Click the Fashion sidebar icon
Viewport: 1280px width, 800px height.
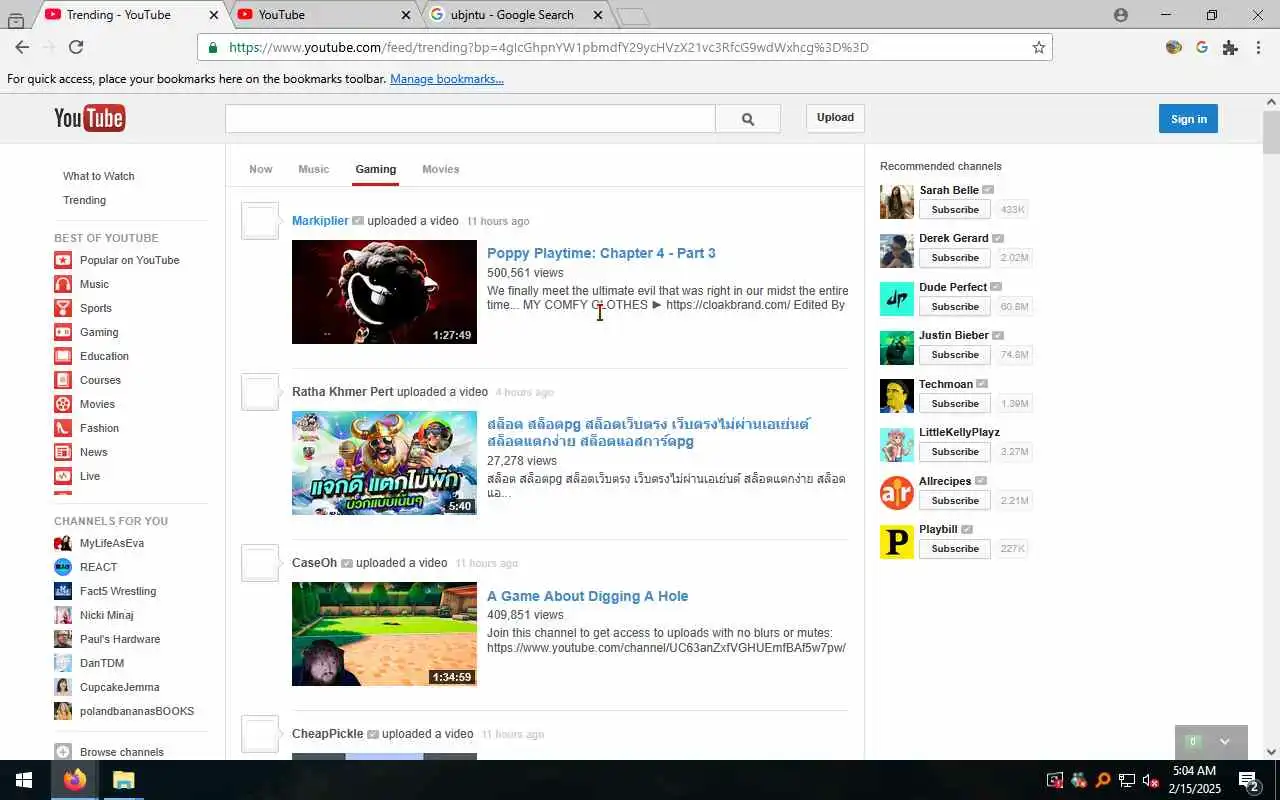(x=63, y=428)
